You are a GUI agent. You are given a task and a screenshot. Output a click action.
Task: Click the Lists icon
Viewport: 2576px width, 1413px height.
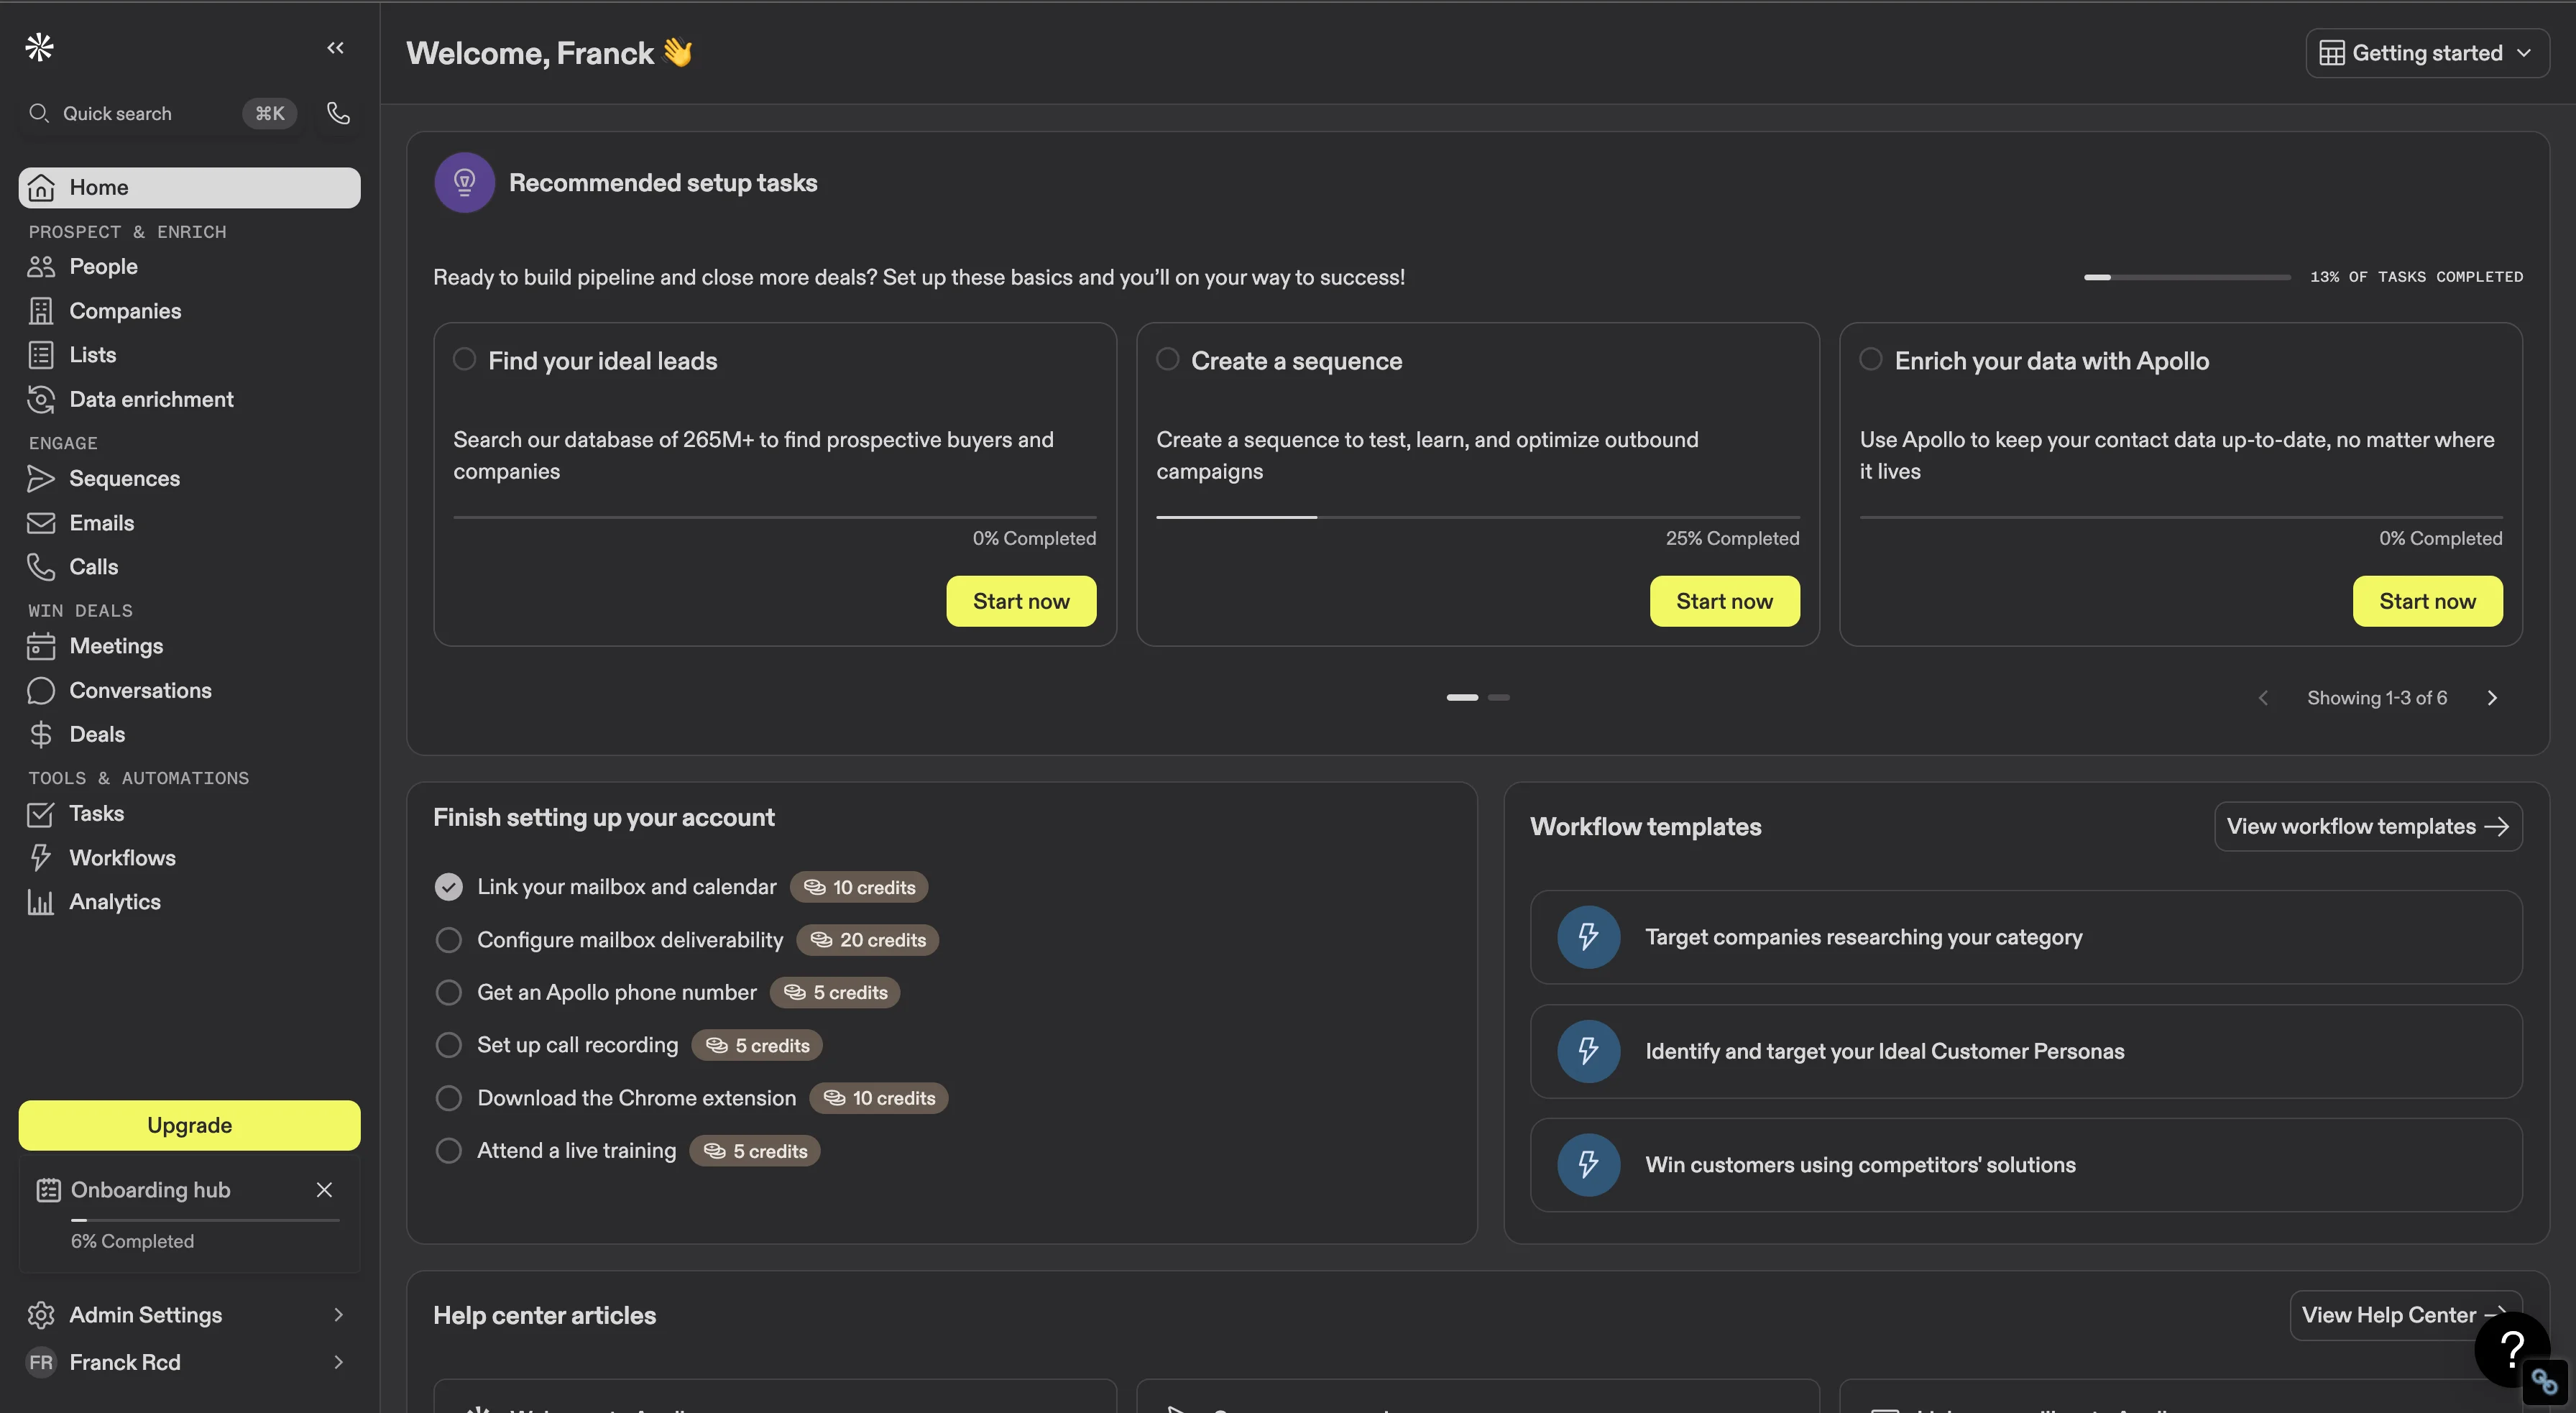point(41,355)
